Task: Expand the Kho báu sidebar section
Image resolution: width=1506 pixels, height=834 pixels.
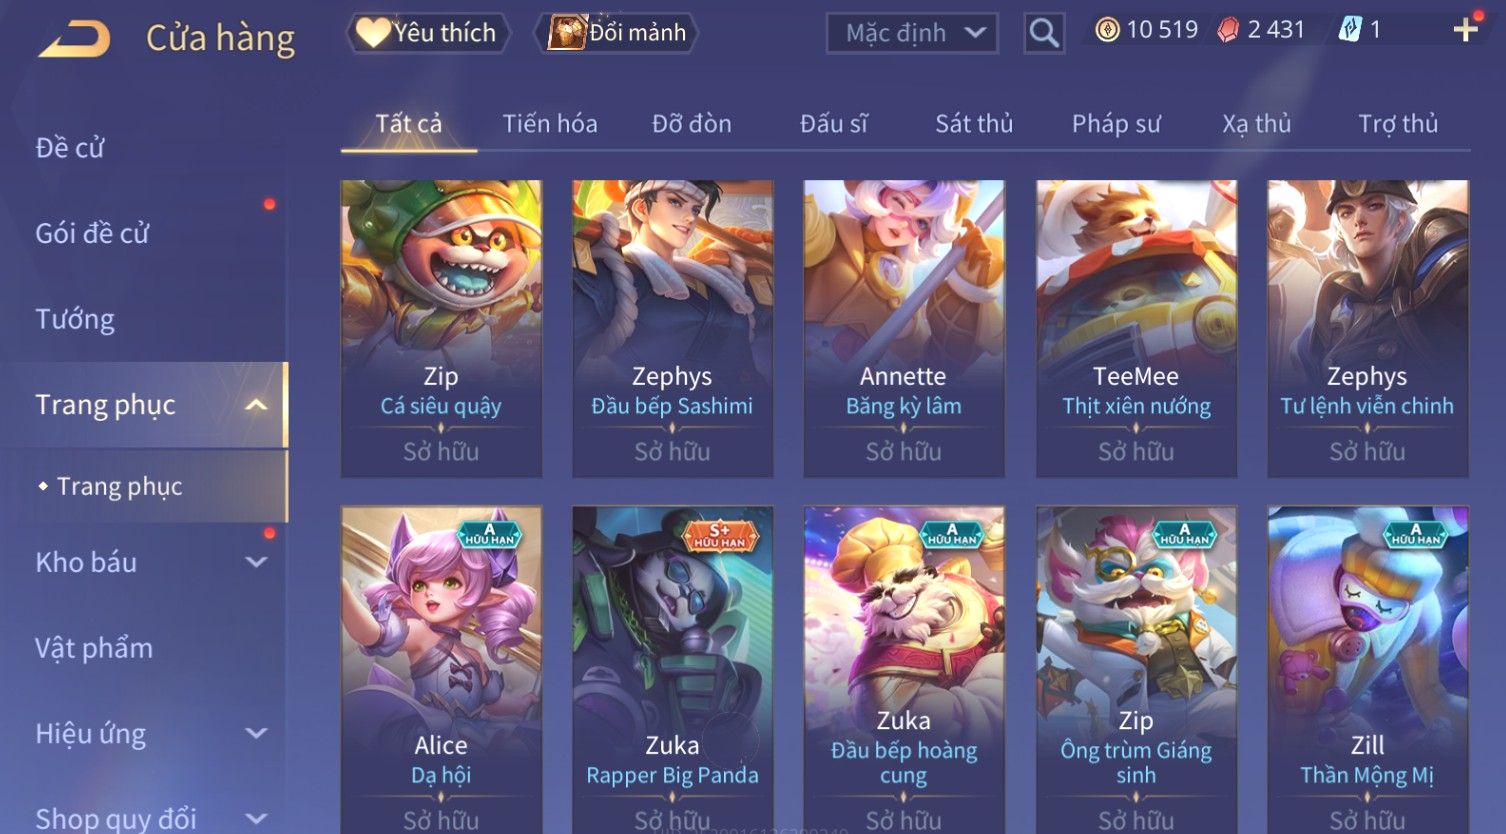Action: (256, 562)
